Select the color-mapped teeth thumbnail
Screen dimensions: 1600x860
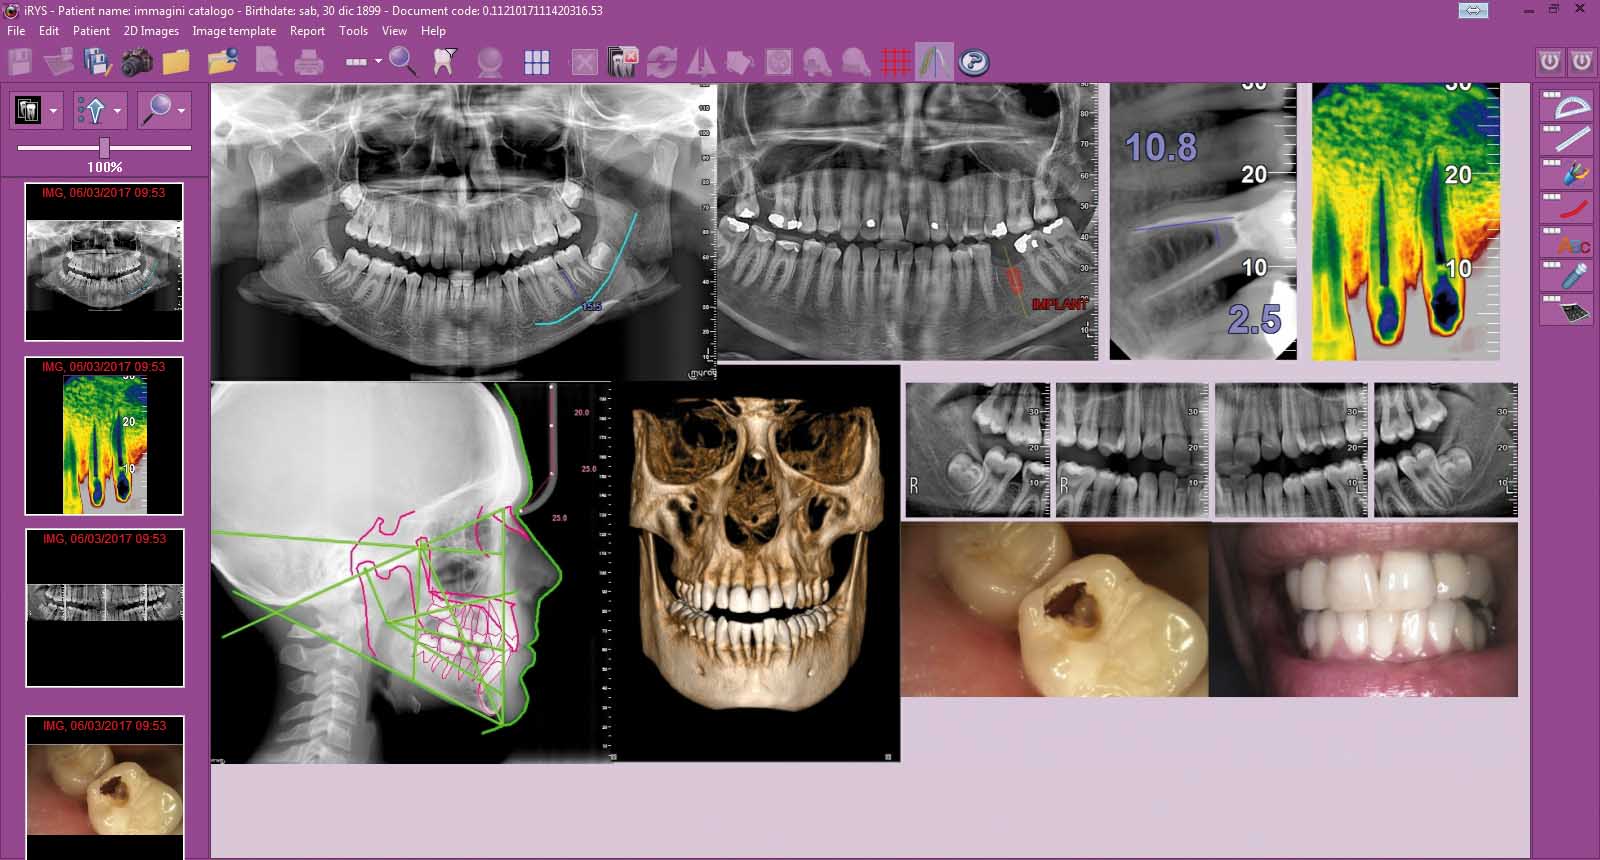(104, 436)
